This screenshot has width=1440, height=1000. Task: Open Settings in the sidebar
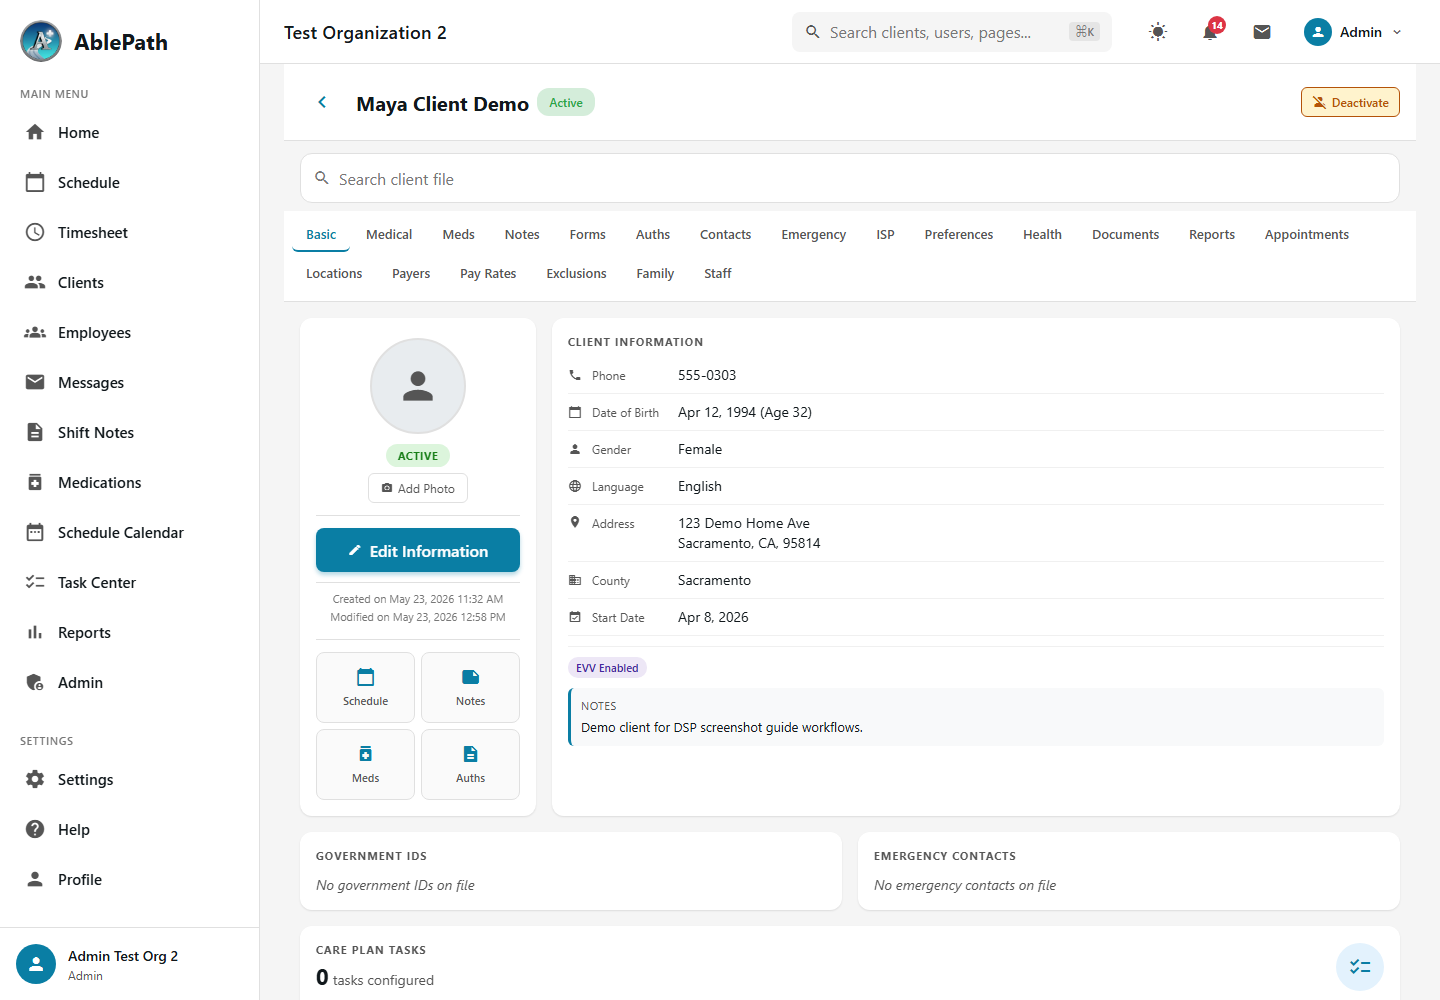pyautogui.click(x=129, y=779)
